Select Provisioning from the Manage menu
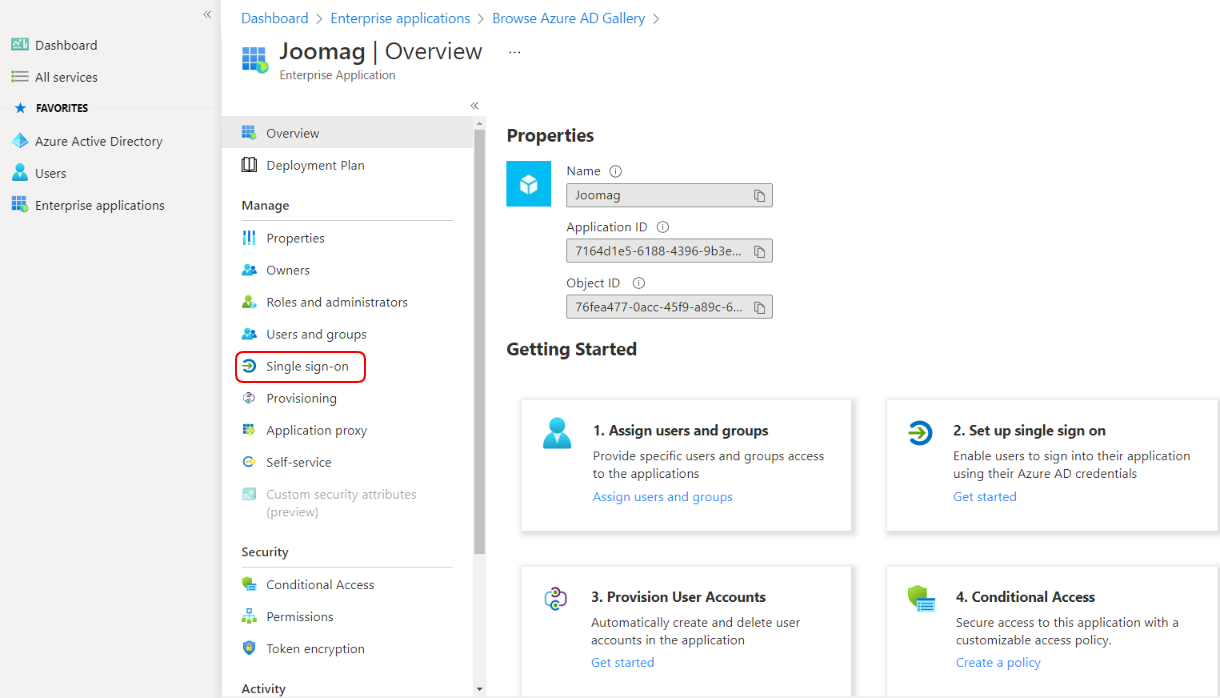1220x698 pixels. (301, 398)
